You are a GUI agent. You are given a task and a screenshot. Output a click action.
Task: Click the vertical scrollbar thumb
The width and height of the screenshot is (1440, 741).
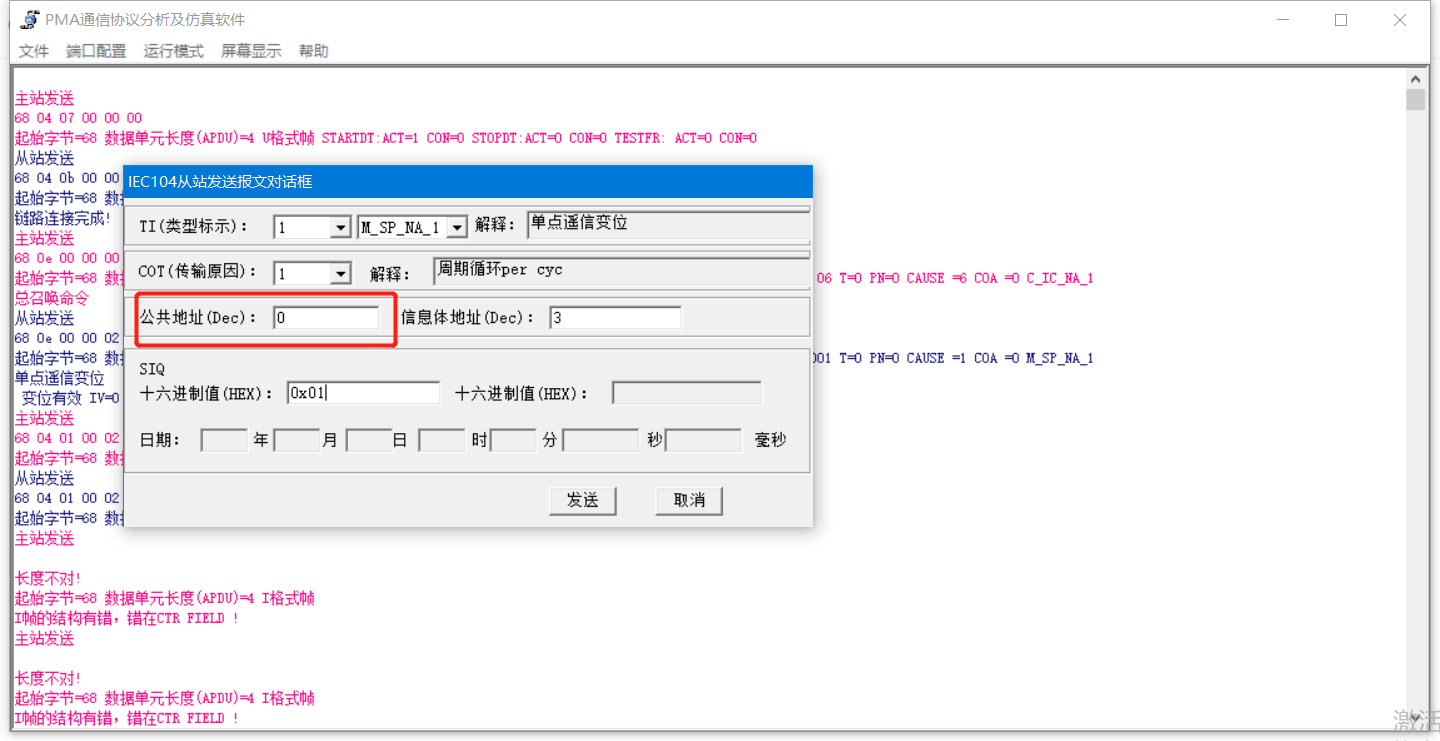[x=1415, y=99]
